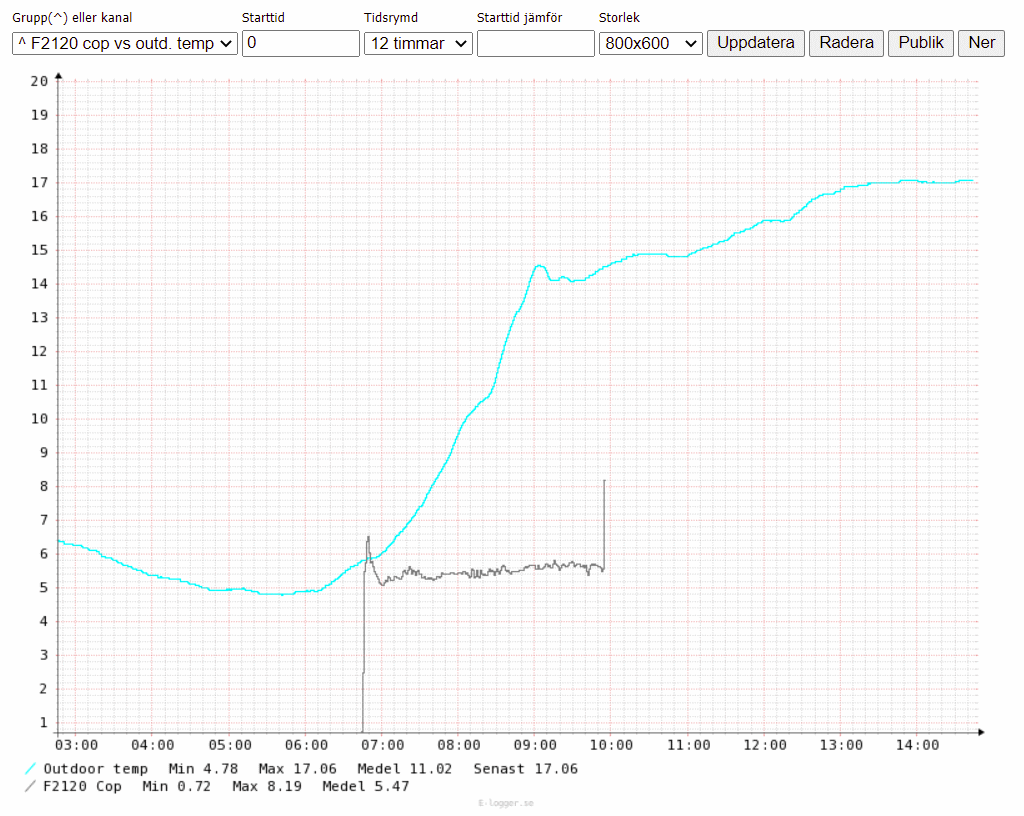Click the Publik button
This screenshot has height=816, width=1024.
pyautogui.click(x=919, y=43)
